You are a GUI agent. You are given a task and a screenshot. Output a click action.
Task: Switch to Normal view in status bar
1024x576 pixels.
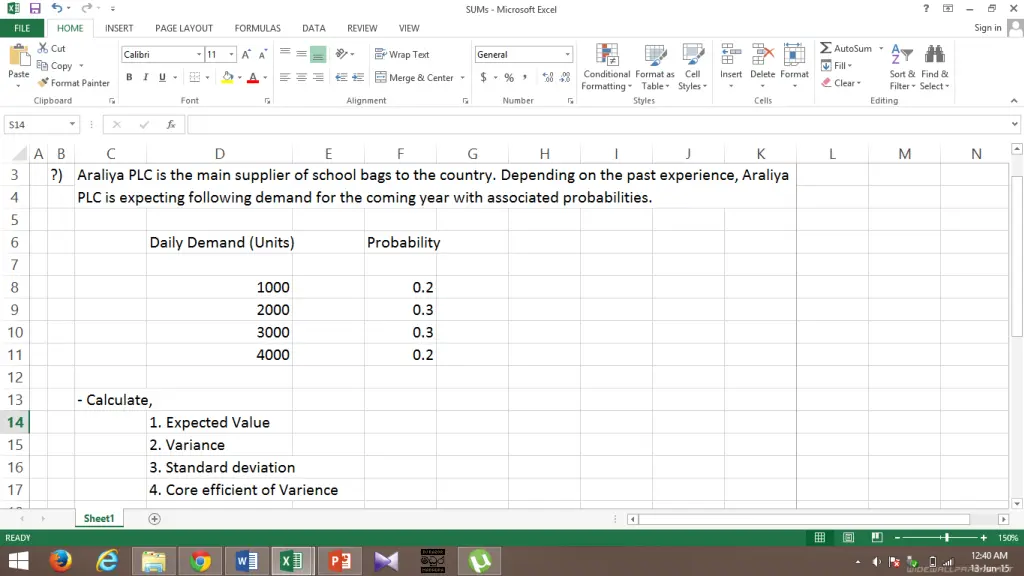pos(820,537)
